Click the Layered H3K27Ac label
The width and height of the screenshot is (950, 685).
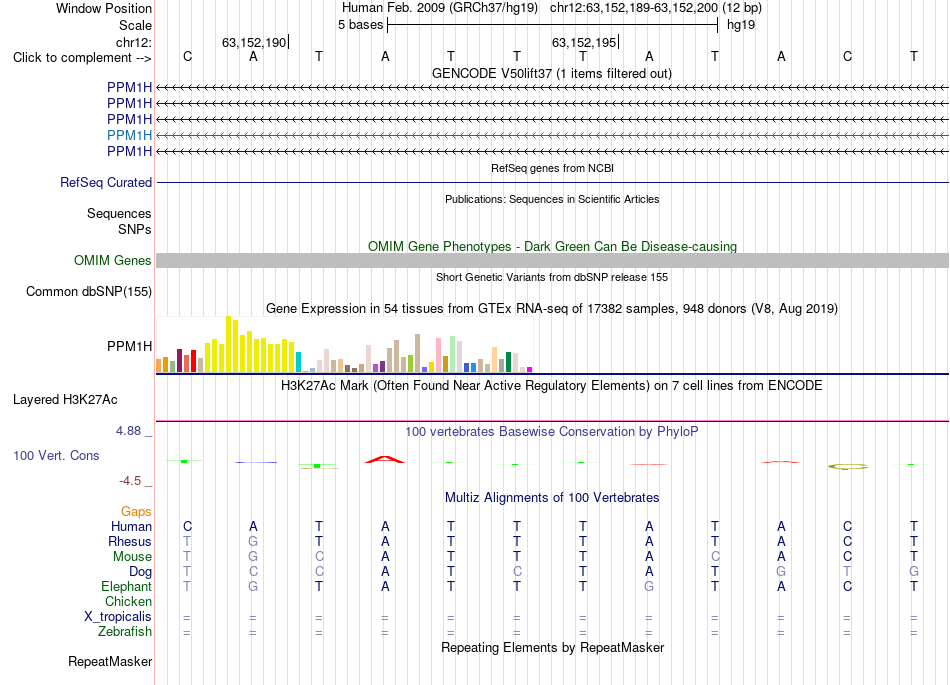65,400
